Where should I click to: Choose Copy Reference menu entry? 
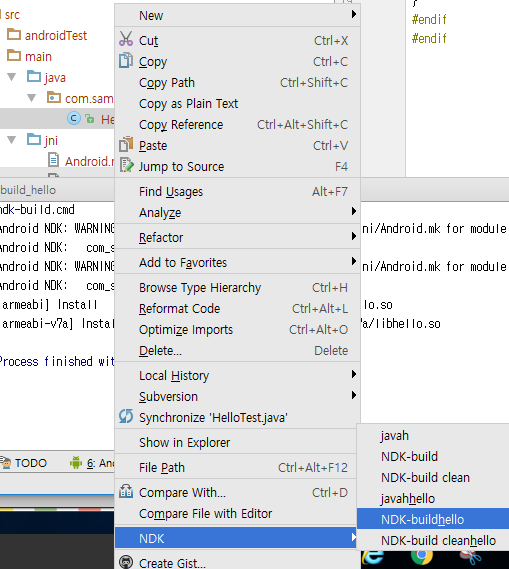pyautogui.click(x=238, y=125)
